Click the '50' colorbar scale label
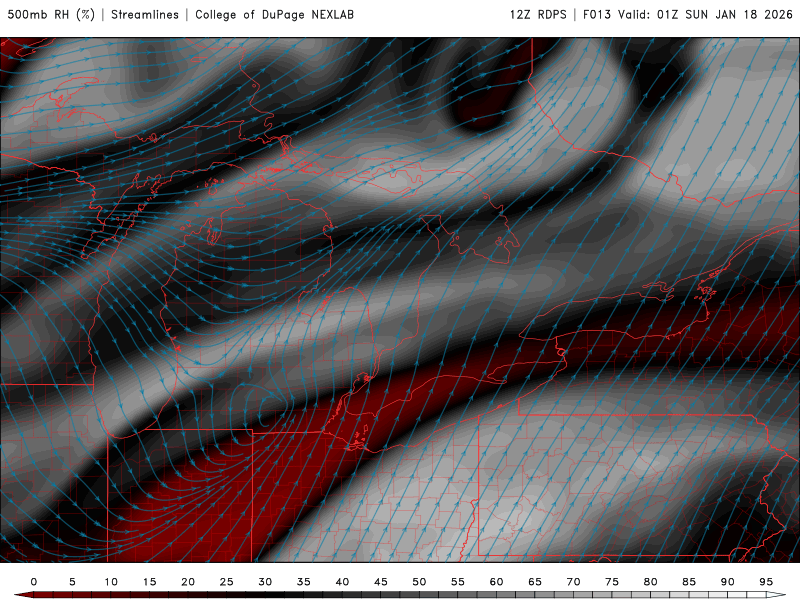This screenshot has width=800, height=600. click(419, 582)
